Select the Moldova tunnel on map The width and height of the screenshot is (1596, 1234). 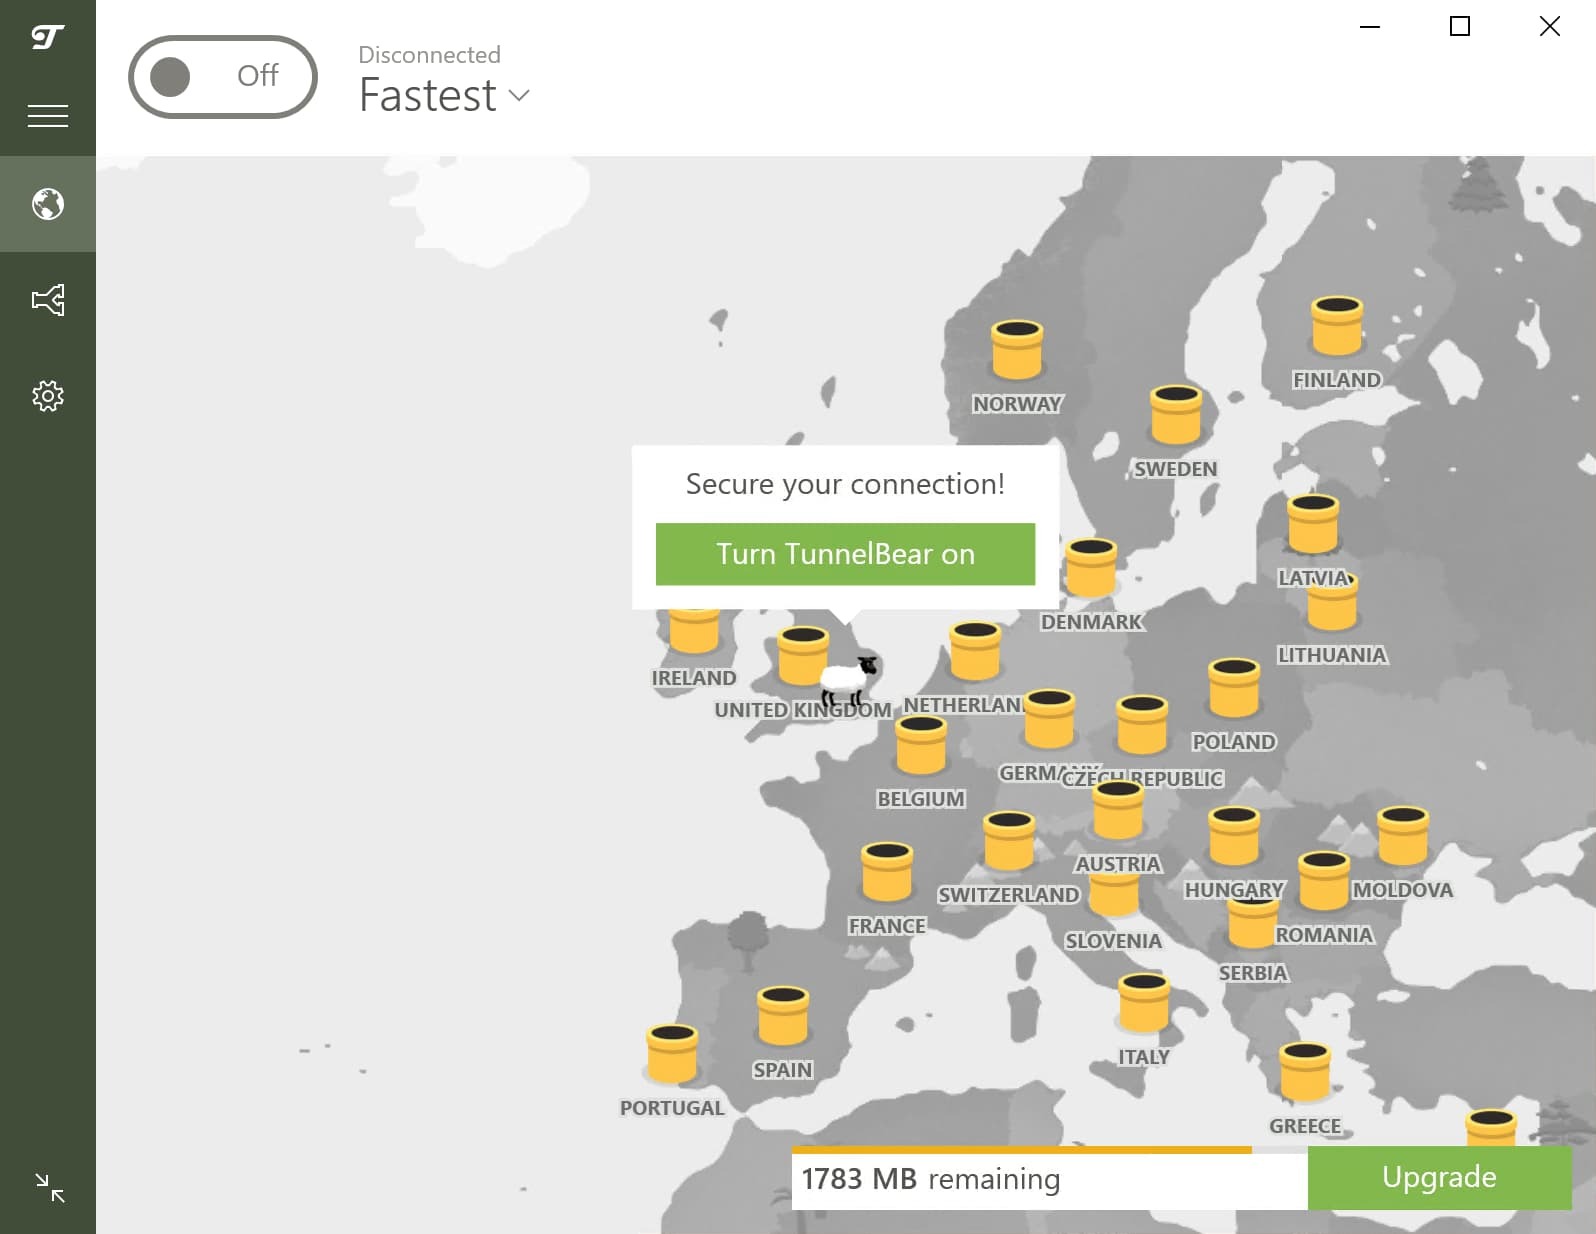tap(1403, 835)
